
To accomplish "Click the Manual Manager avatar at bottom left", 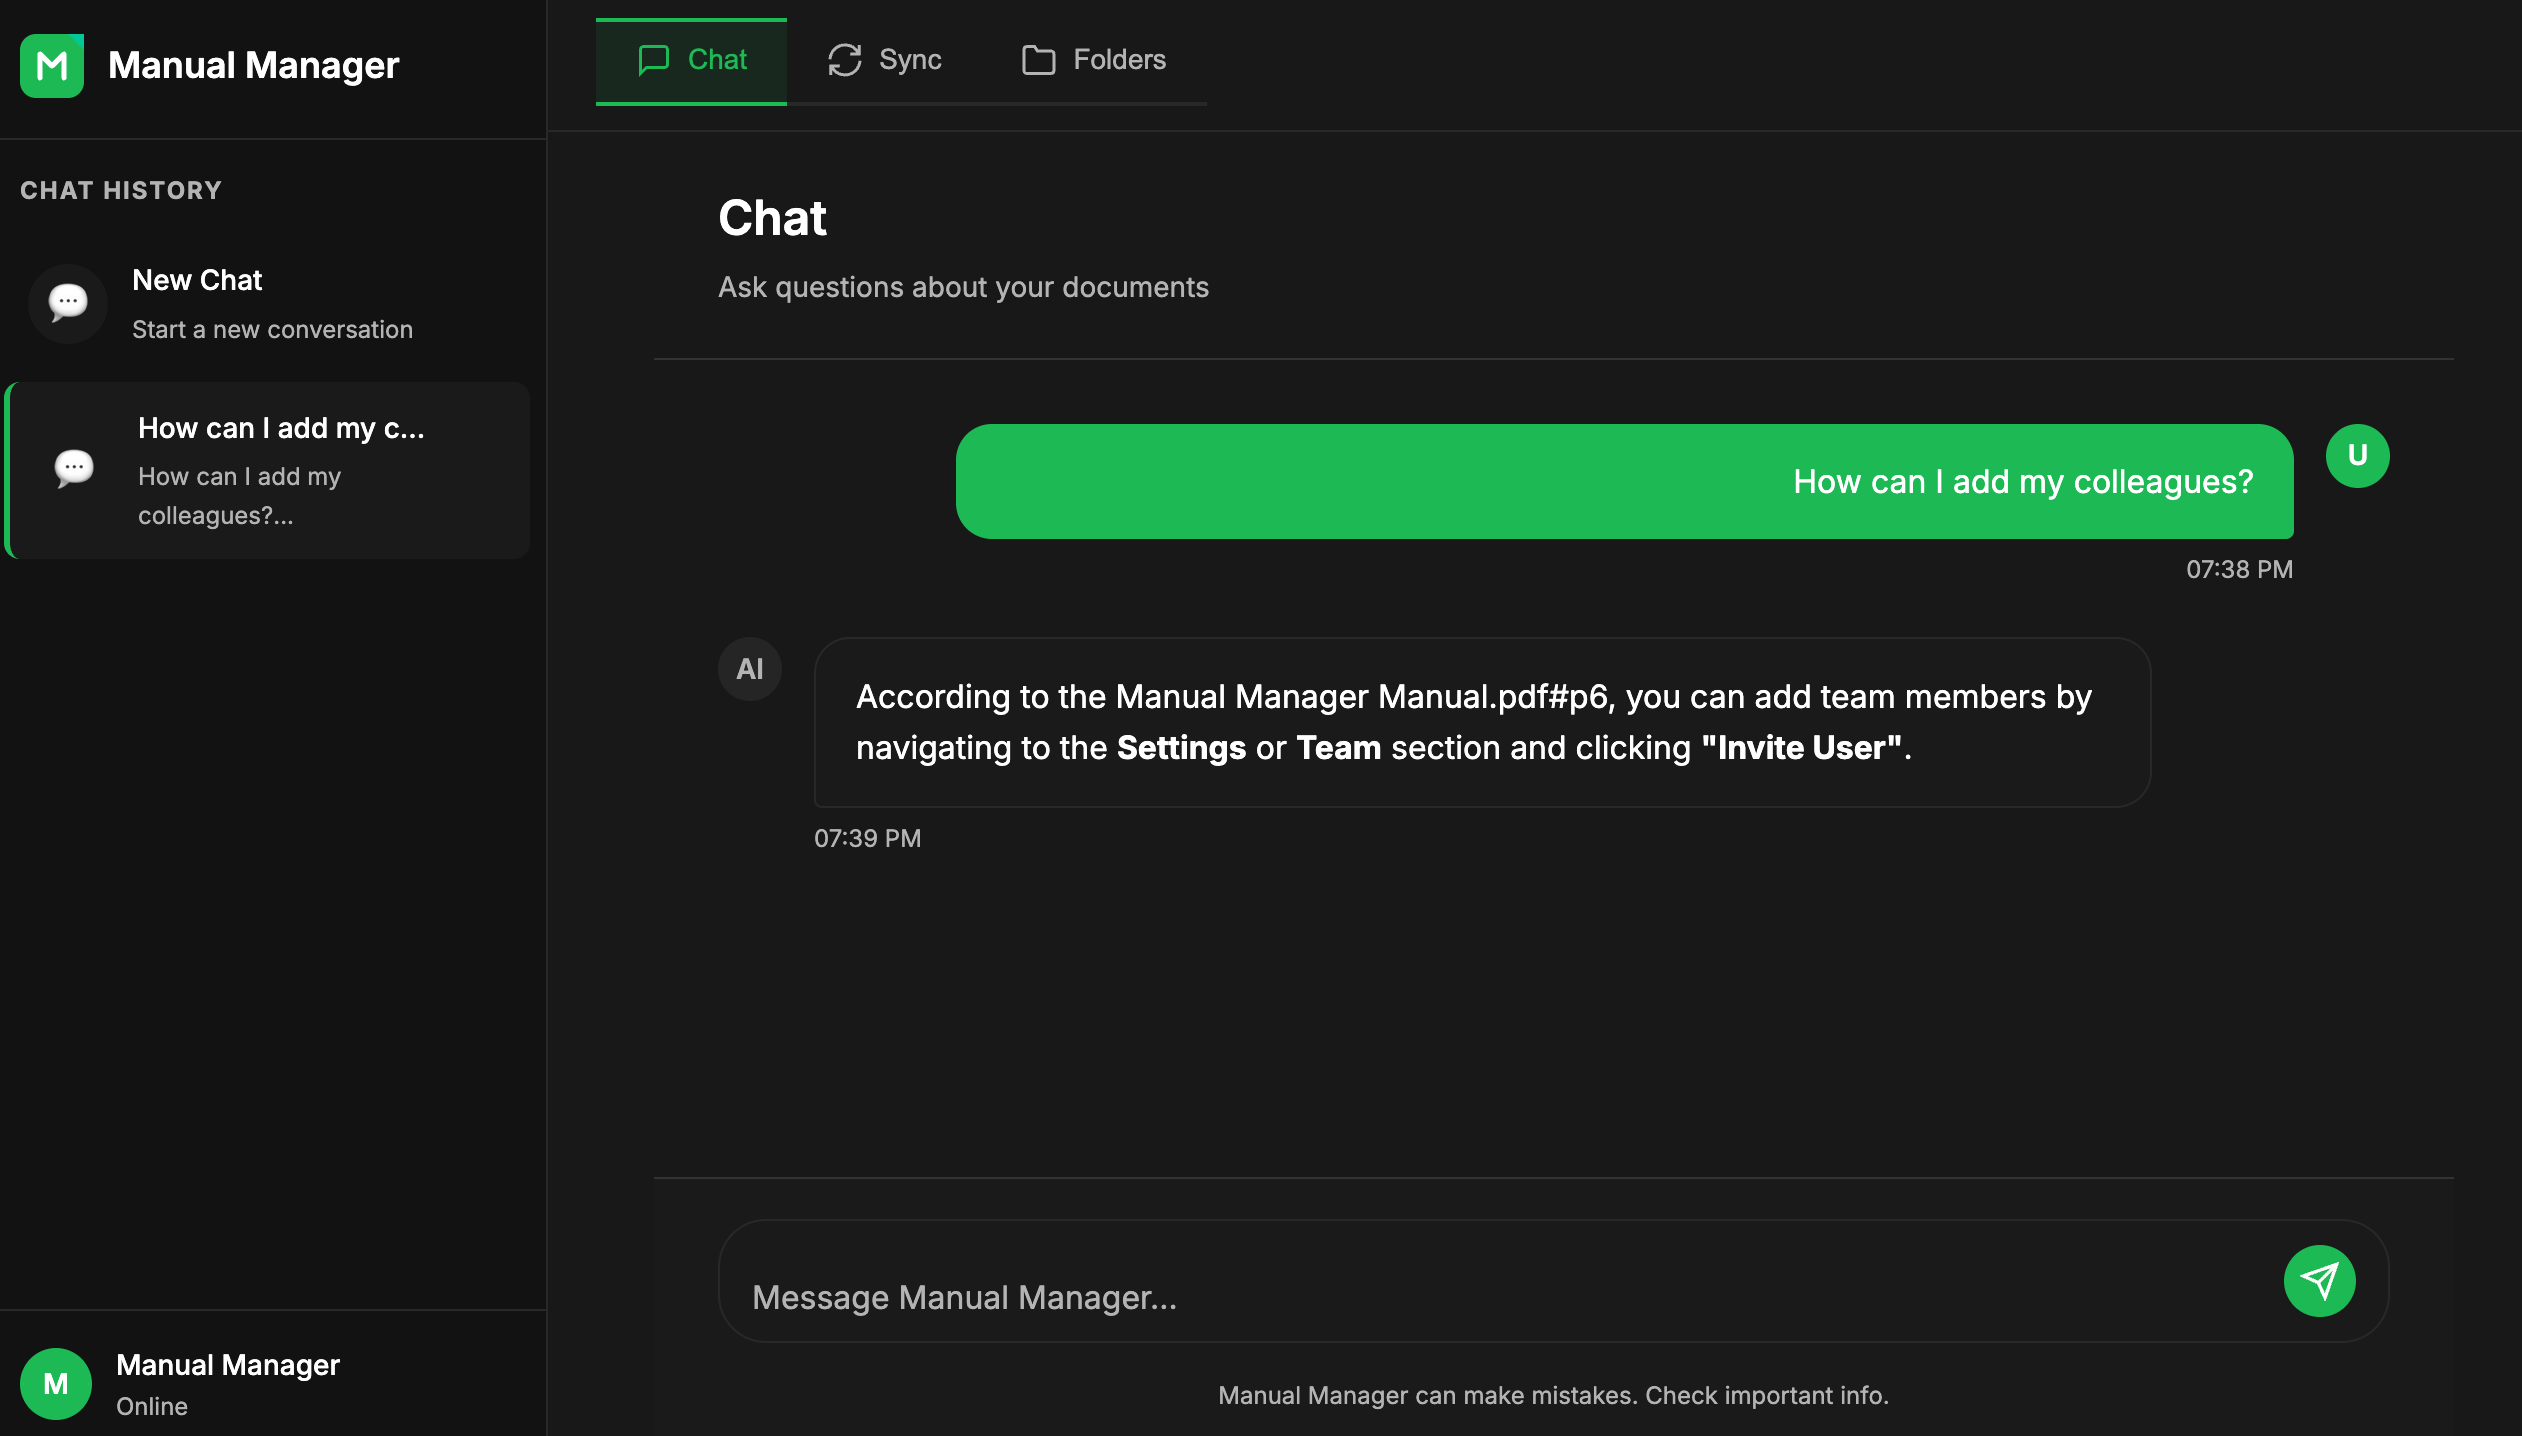I will [x=55, y=1384].
